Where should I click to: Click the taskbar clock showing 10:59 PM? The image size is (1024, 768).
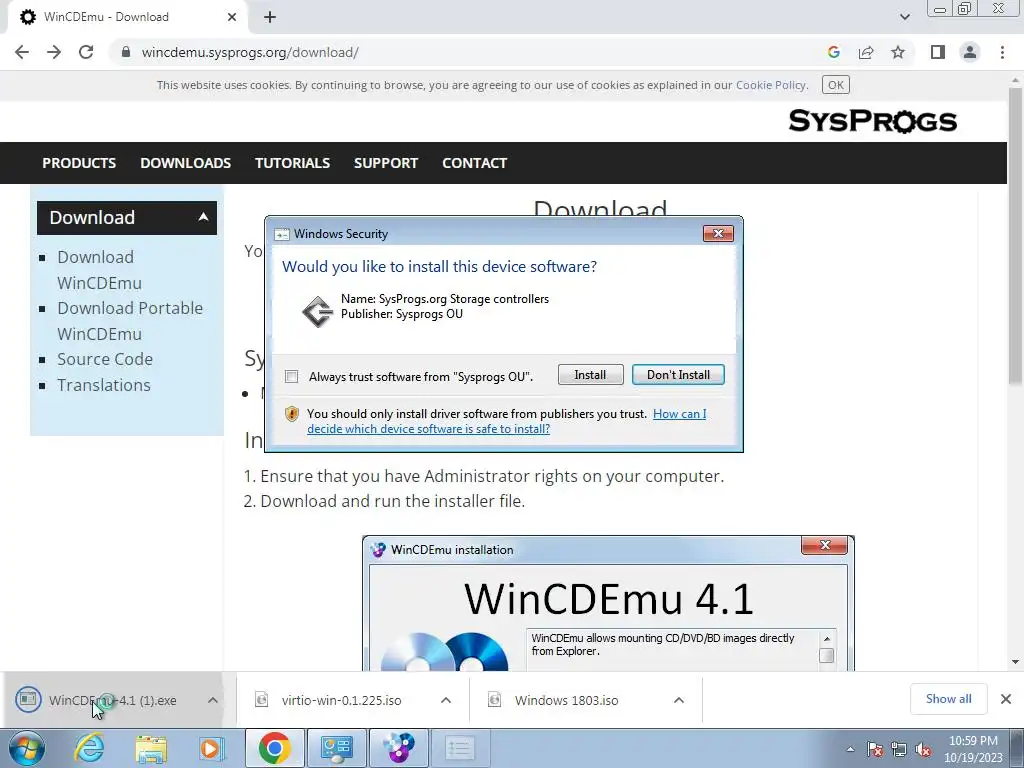pos(973,749)
